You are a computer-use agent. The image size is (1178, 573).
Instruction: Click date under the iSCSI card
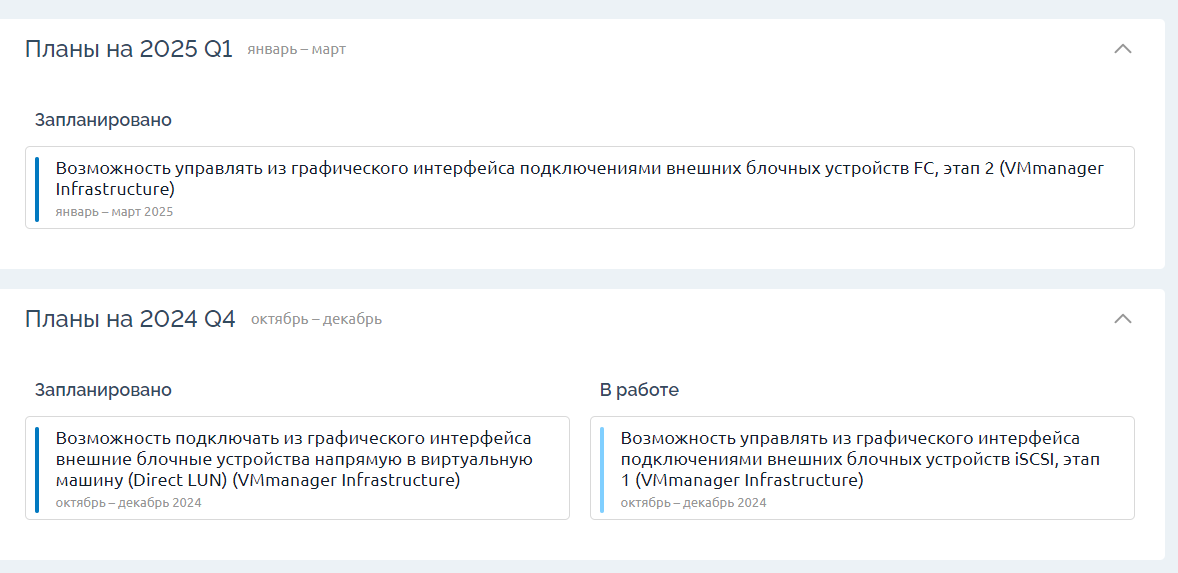(693, 502)
